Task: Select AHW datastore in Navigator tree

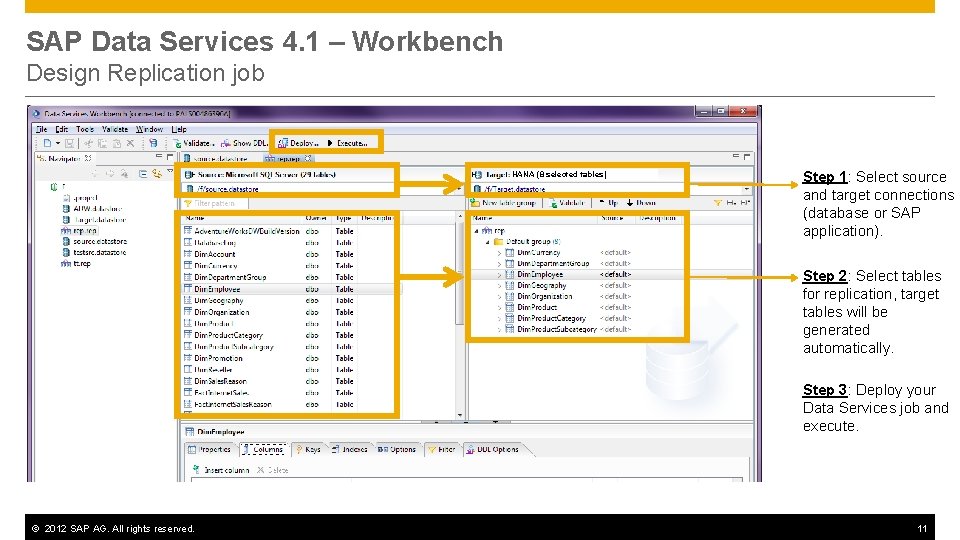Action: pyautogui.click(x=92, y=209)
